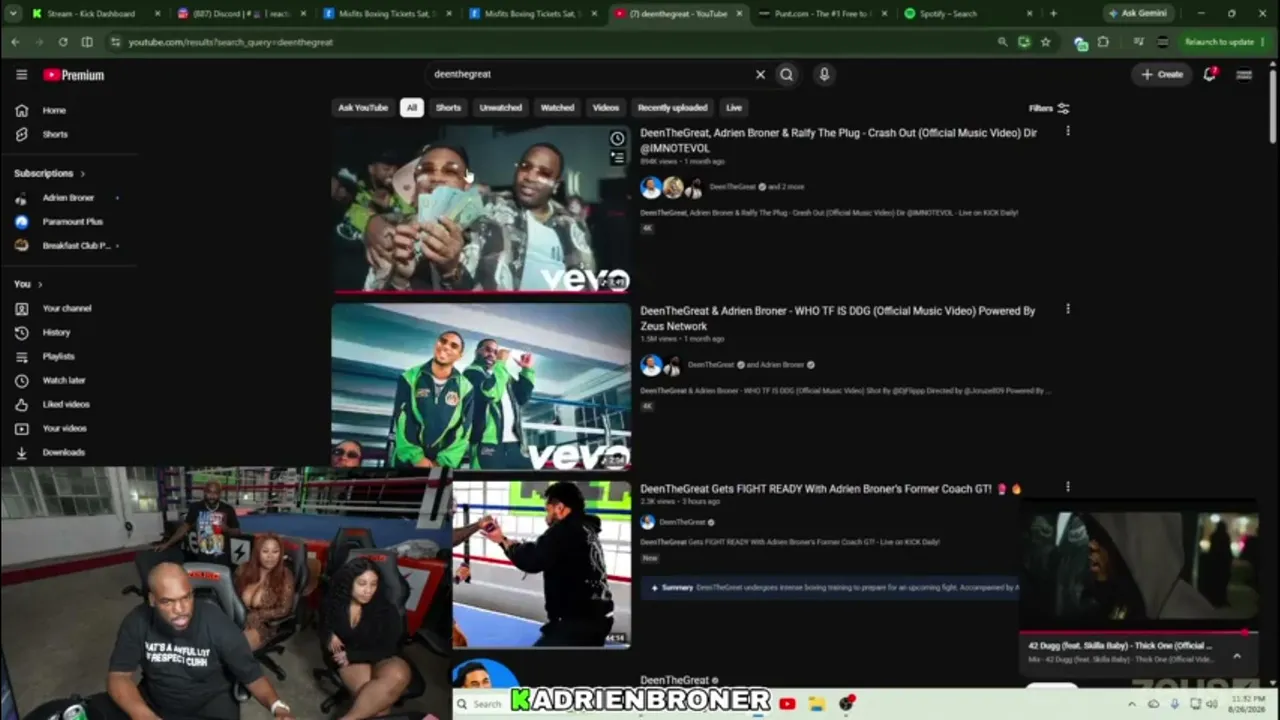Open the Downloads arrow icon

coord(22,452)
